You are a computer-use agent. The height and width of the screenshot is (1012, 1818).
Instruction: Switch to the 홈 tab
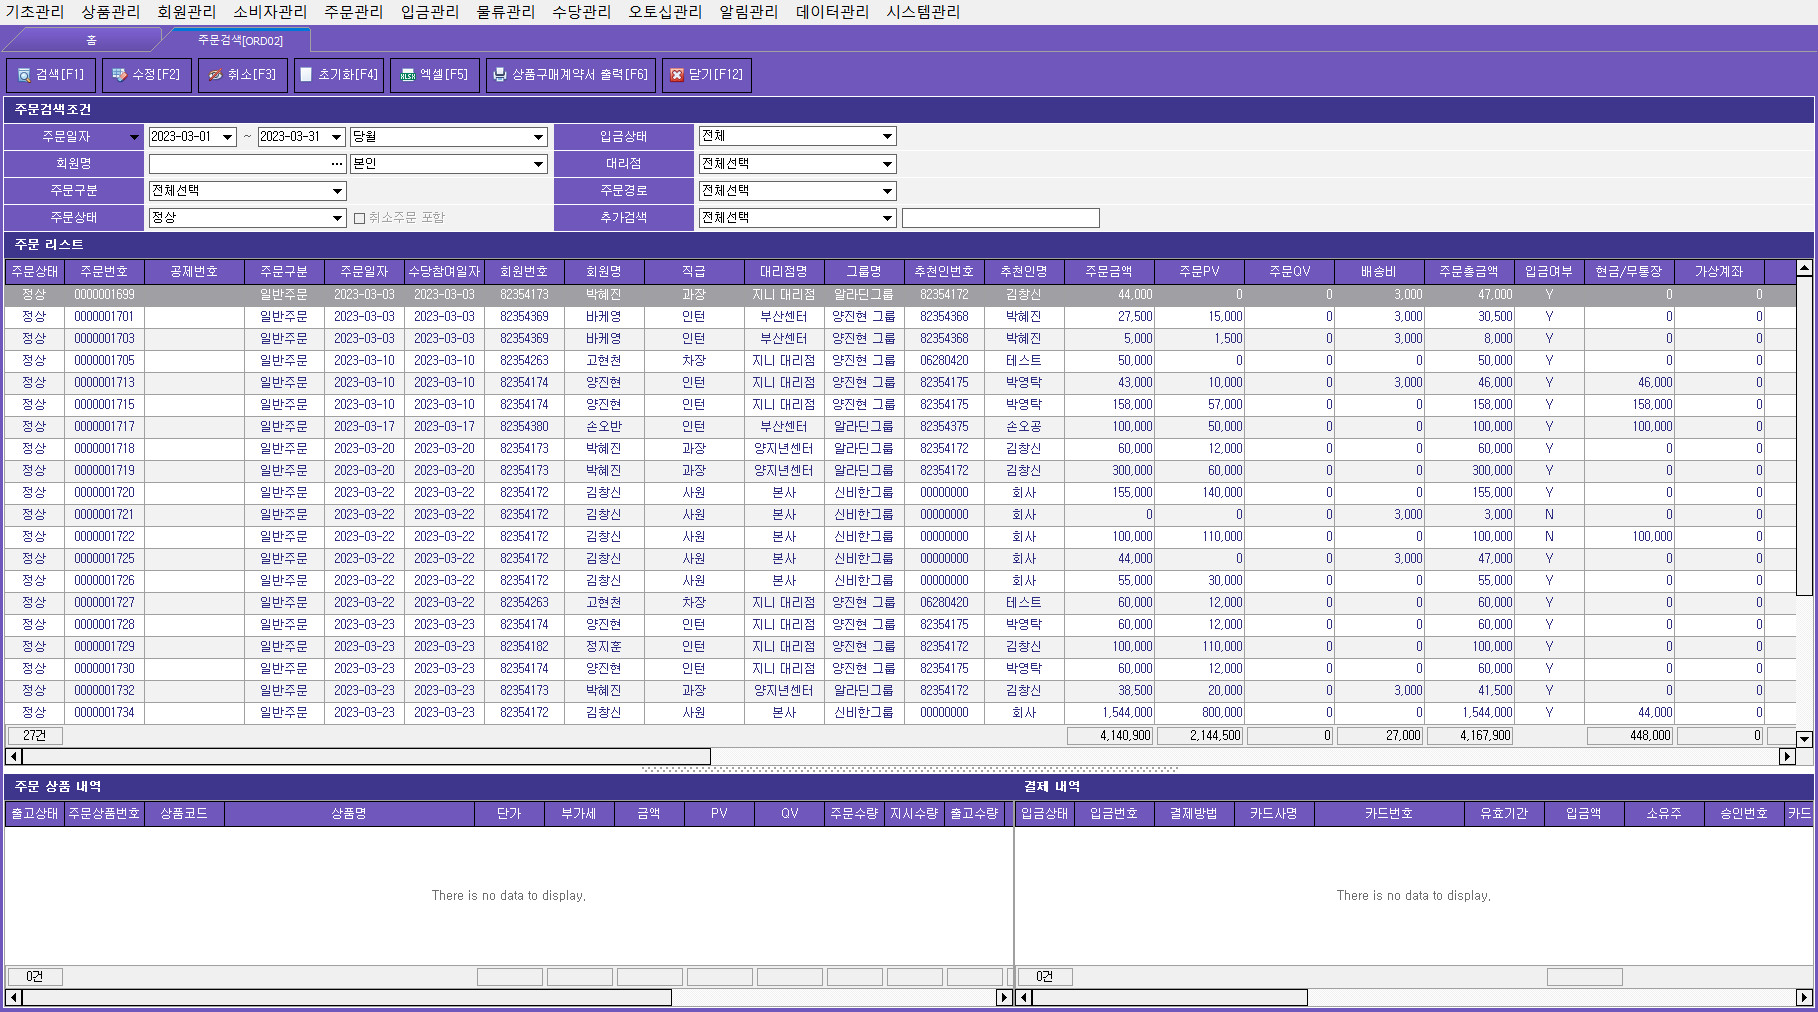click(91, 40)
